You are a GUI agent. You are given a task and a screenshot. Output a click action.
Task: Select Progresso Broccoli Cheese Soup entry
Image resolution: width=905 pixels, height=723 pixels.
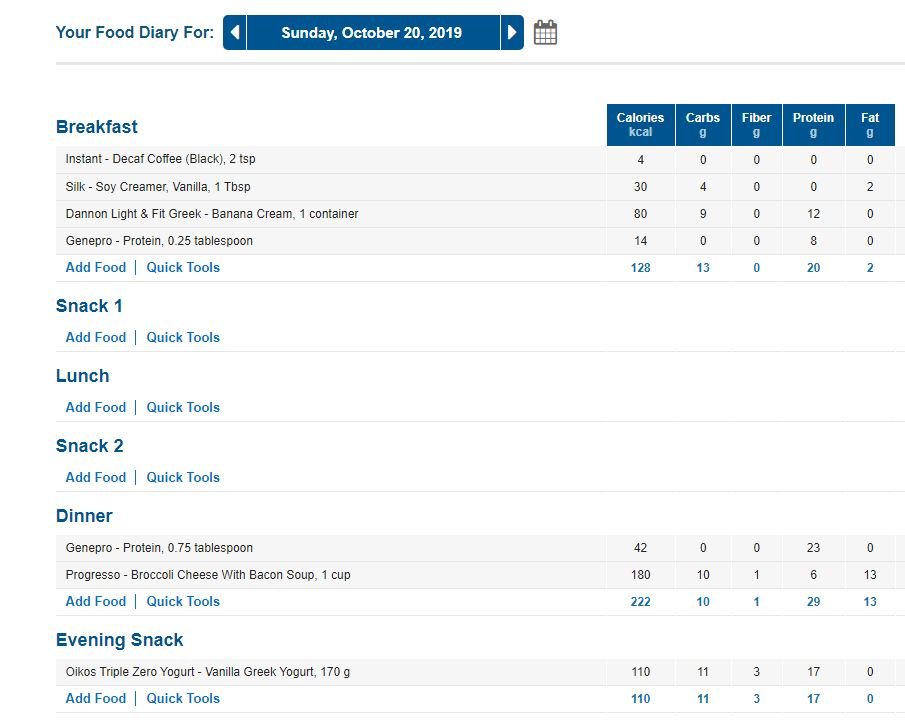click(x=208, y=575)
